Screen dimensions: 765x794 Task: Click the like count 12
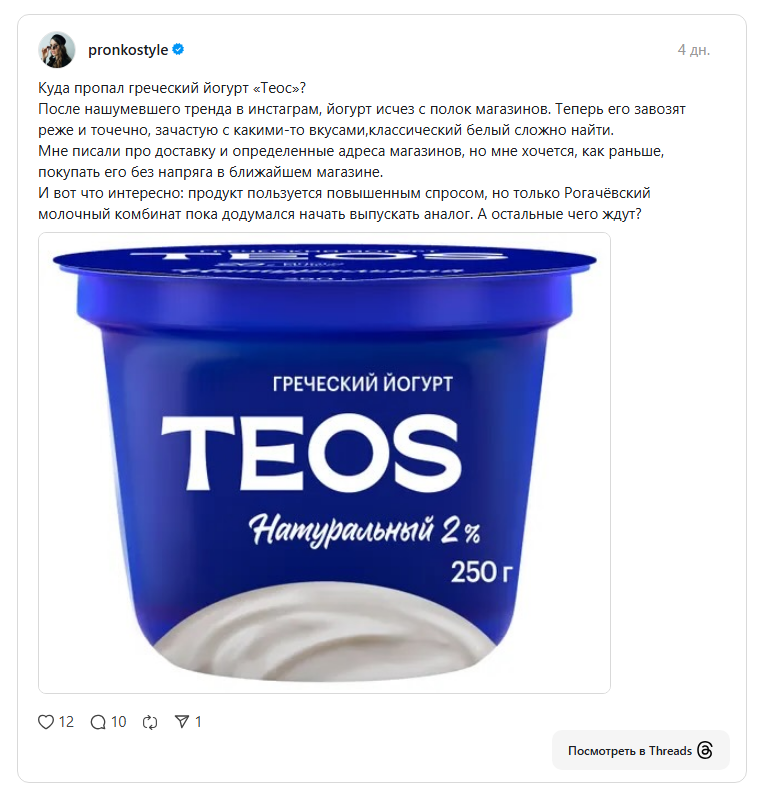(x=66, y=722)
